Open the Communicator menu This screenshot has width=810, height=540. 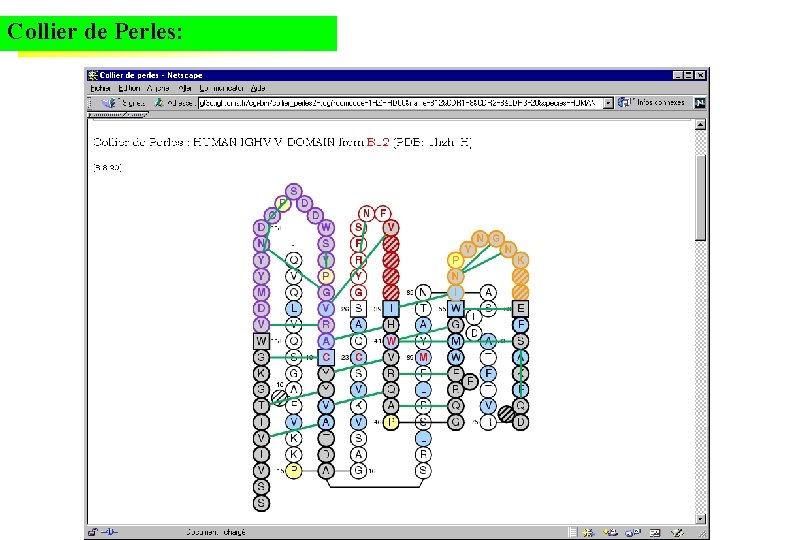[x=222, y=88]
